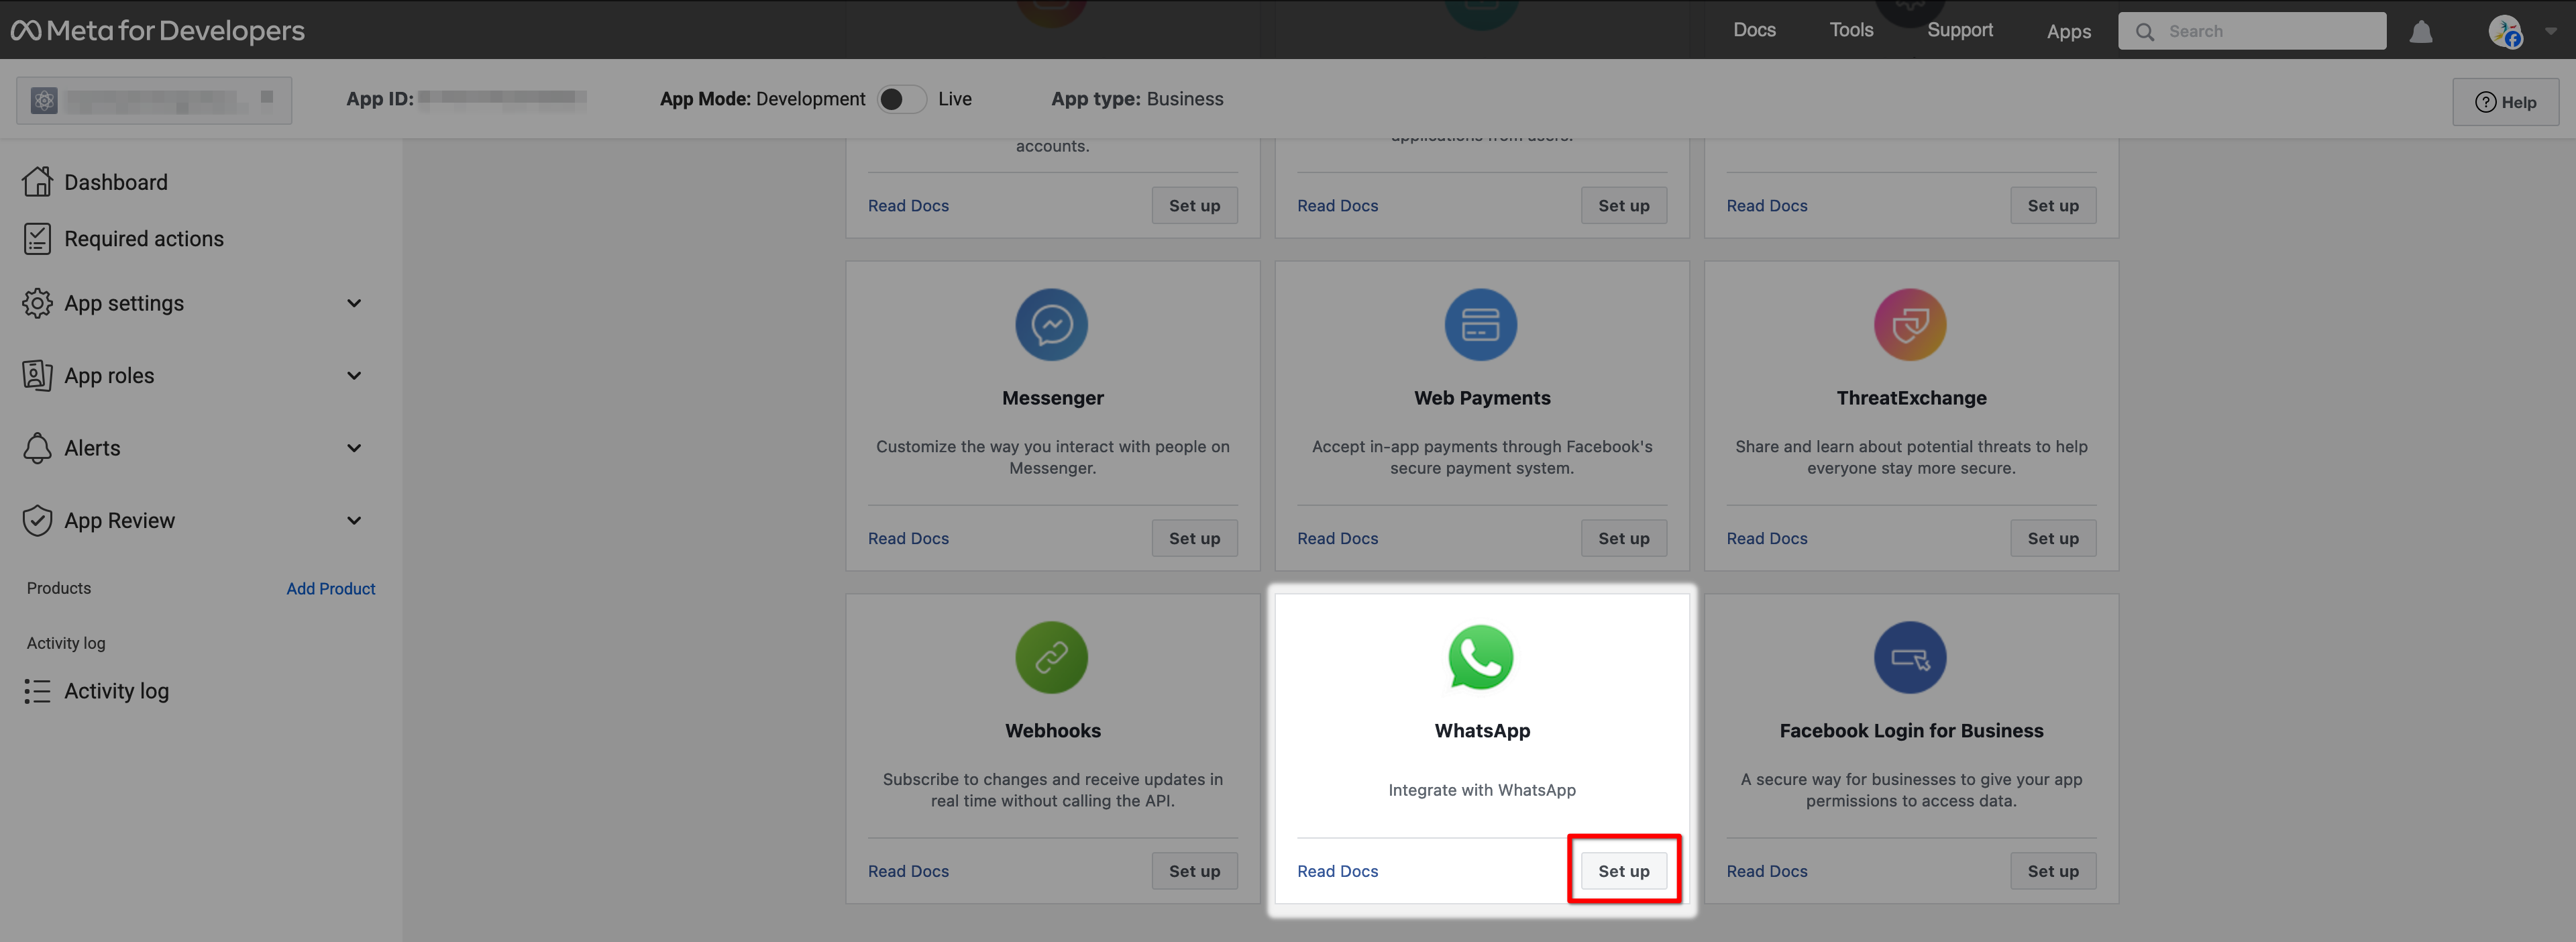Viewport: 2576px width, 942px height.
Task: Click the Webhooks link icon
Action: click(1052, 658)
